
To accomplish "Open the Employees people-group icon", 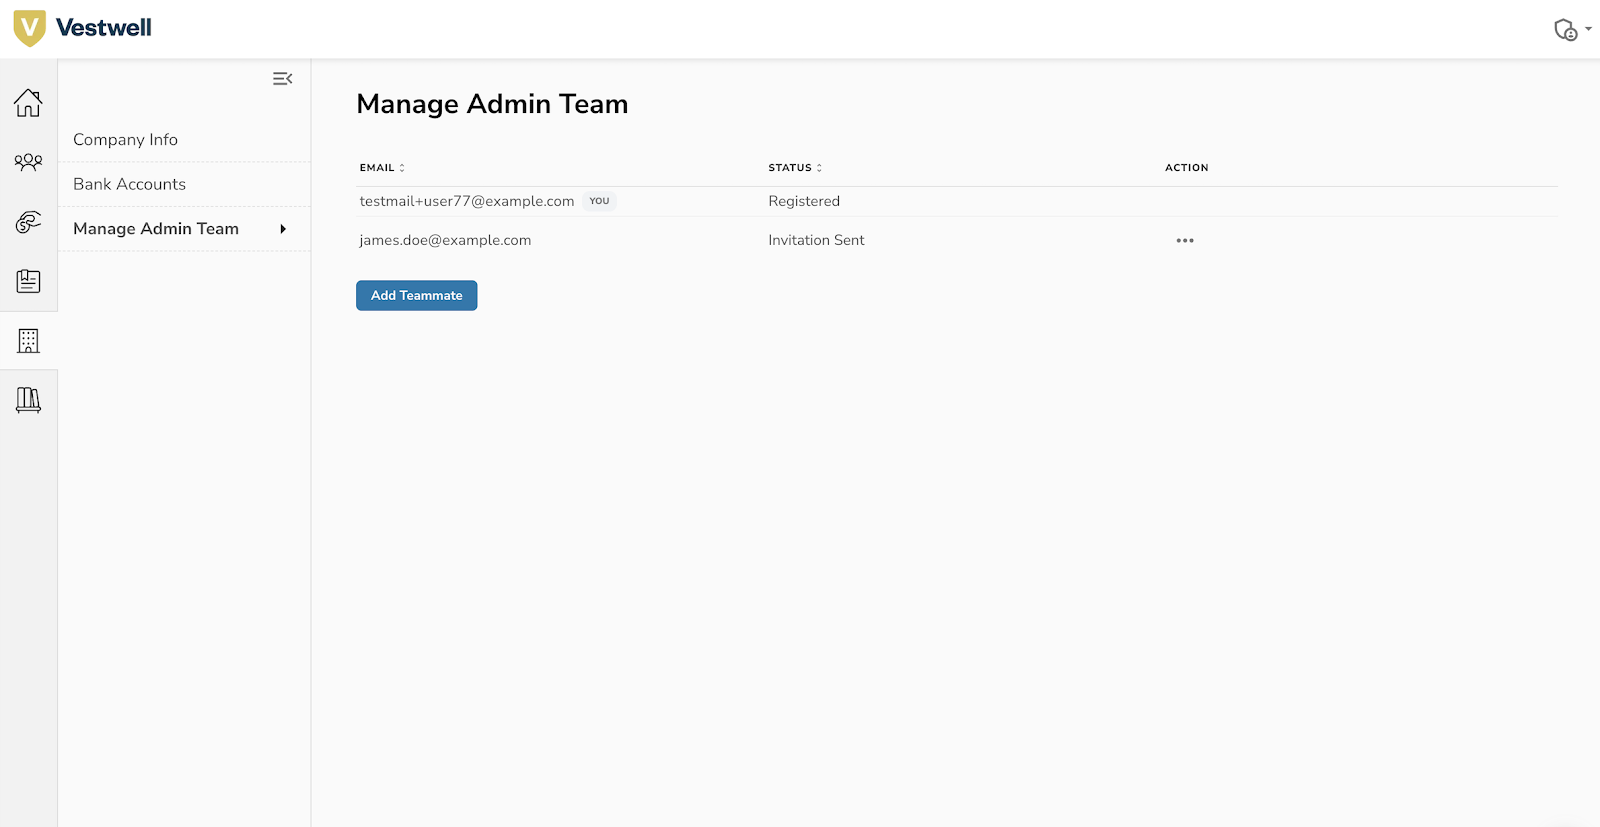I will click(28, 162).
